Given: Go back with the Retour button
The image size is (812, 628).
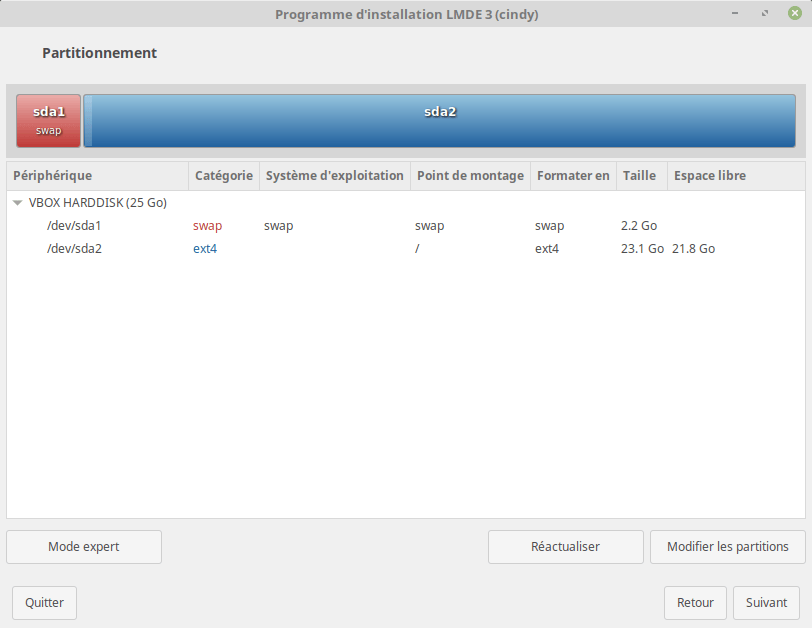Looking at the screenshot, I should [x=695, y=603].
